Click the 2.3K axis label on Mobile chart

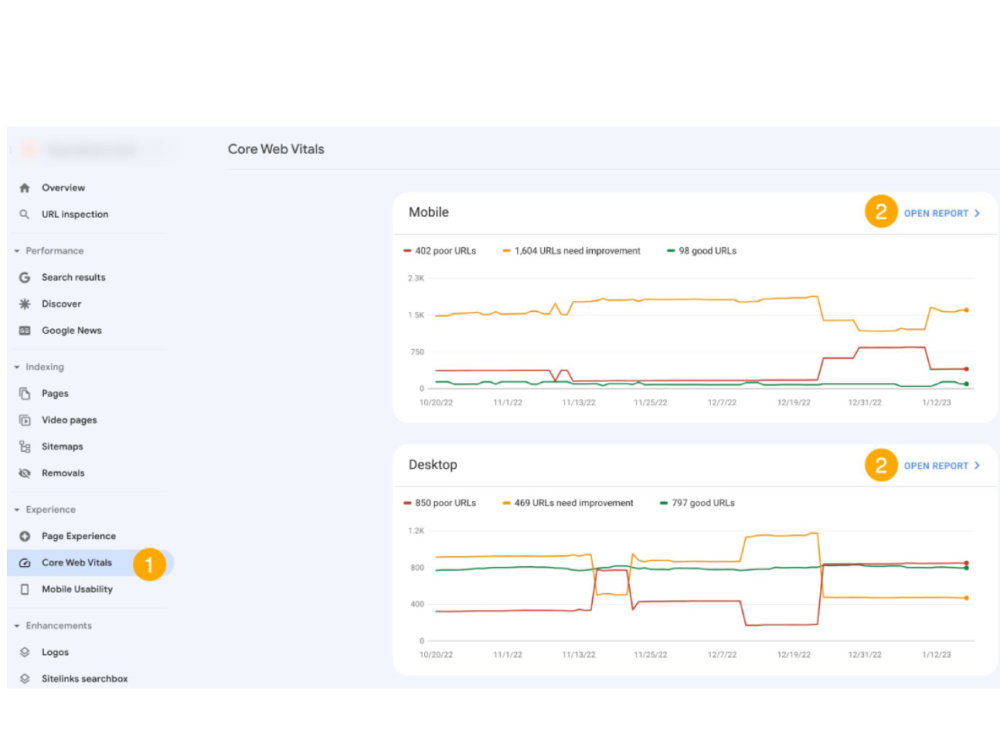point(416,278)
